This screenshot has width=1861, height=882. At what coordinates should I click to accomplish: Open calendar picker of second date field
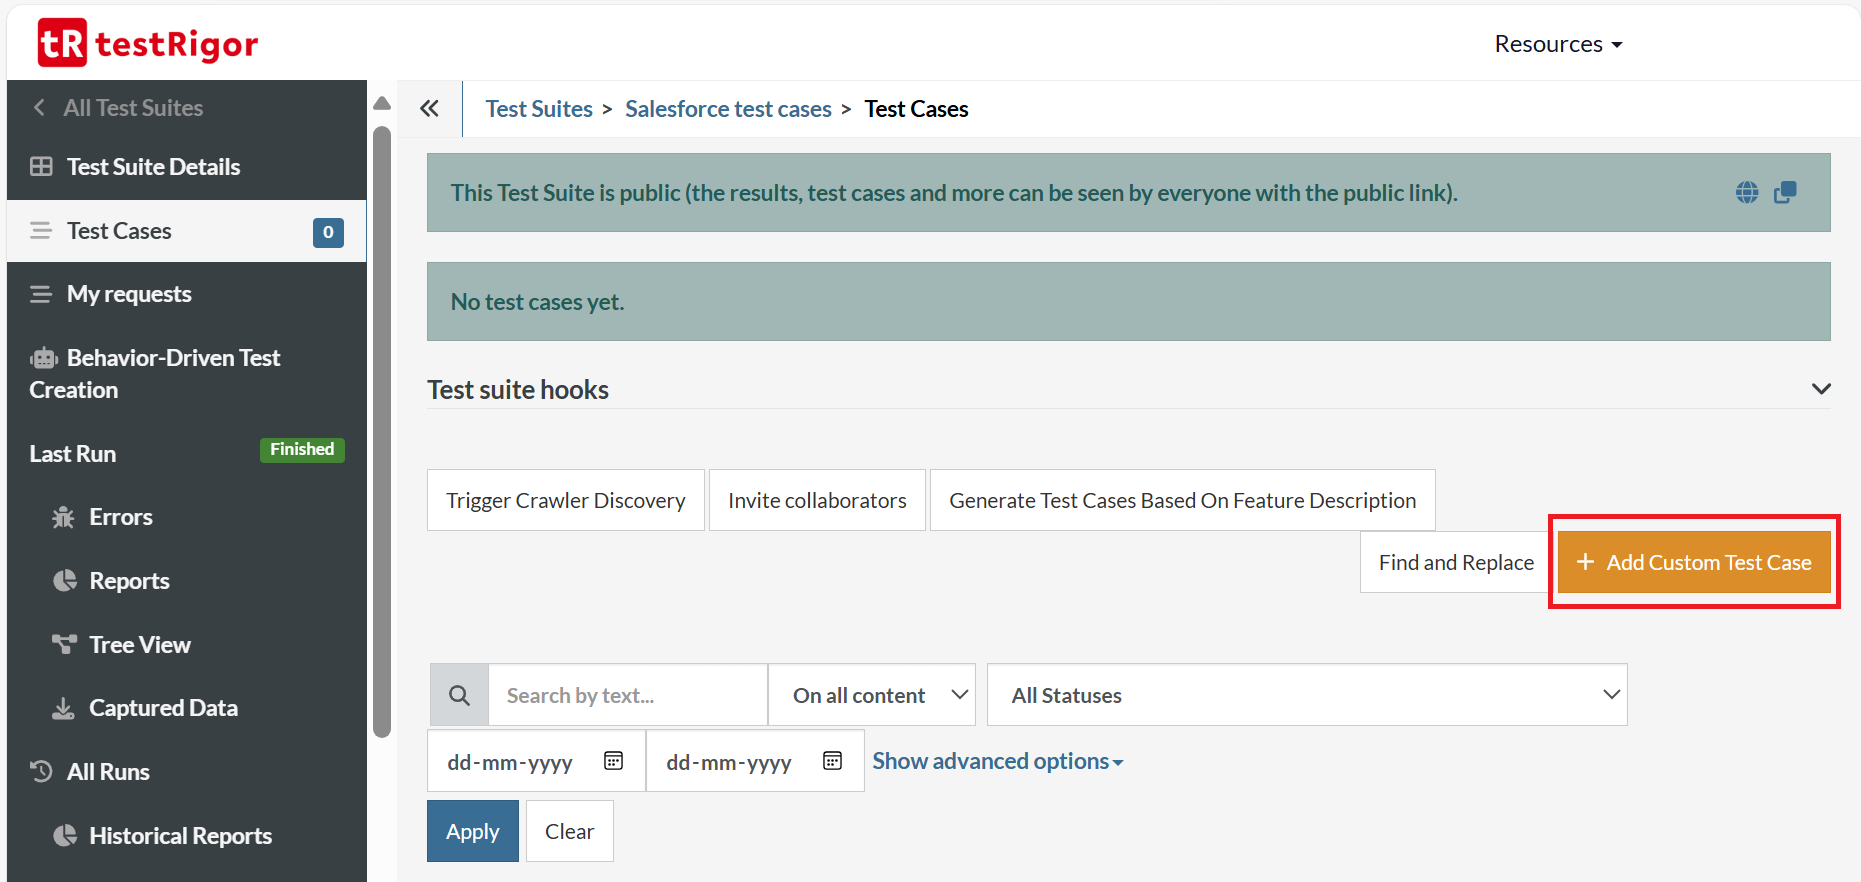[x=832, y=761]
